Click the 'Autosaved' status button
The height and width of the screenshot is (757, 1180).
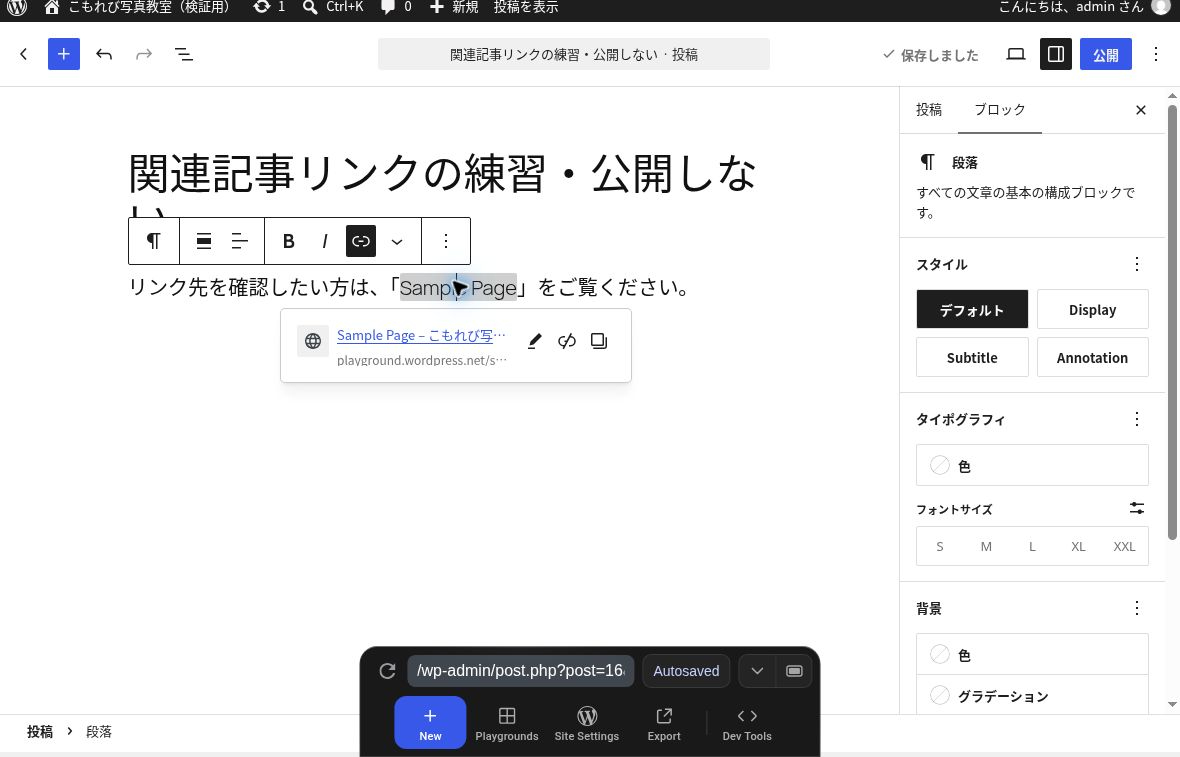pos(686,671)
